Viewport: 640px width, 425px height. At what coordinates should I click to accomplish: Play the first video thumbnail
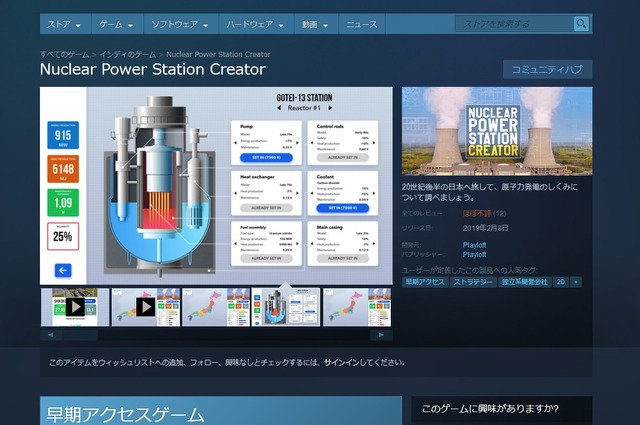(75, 307)
